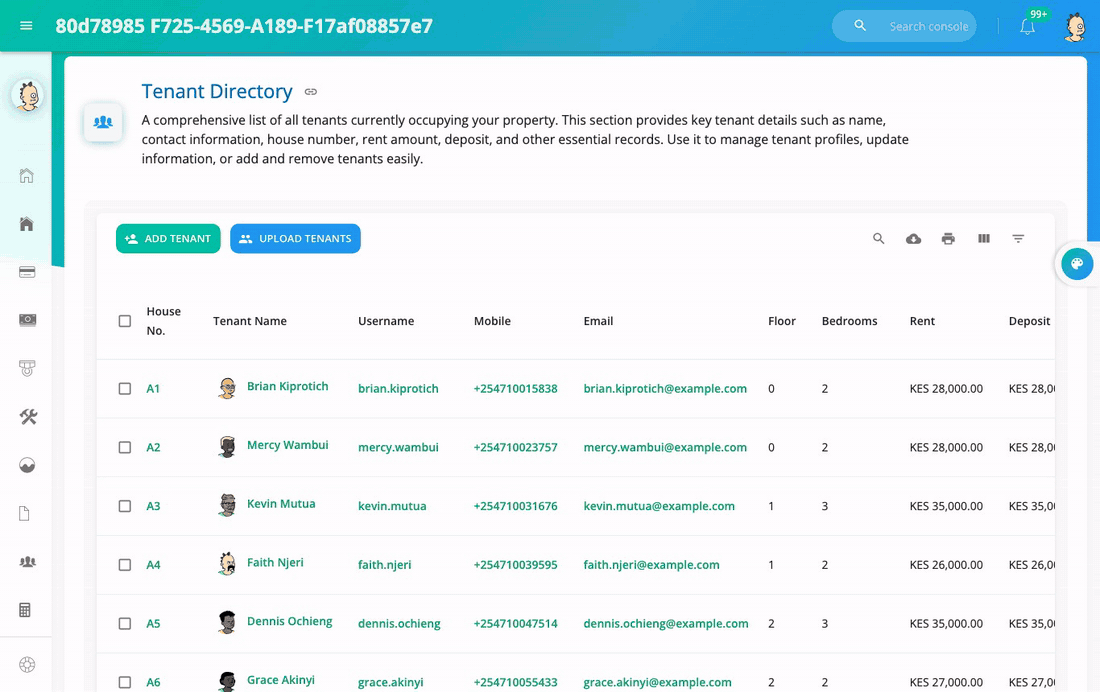The height and width of the screenshot is (692, 1100).
Task: Select the checkbox for row A3
Action: tap(125, 506)
